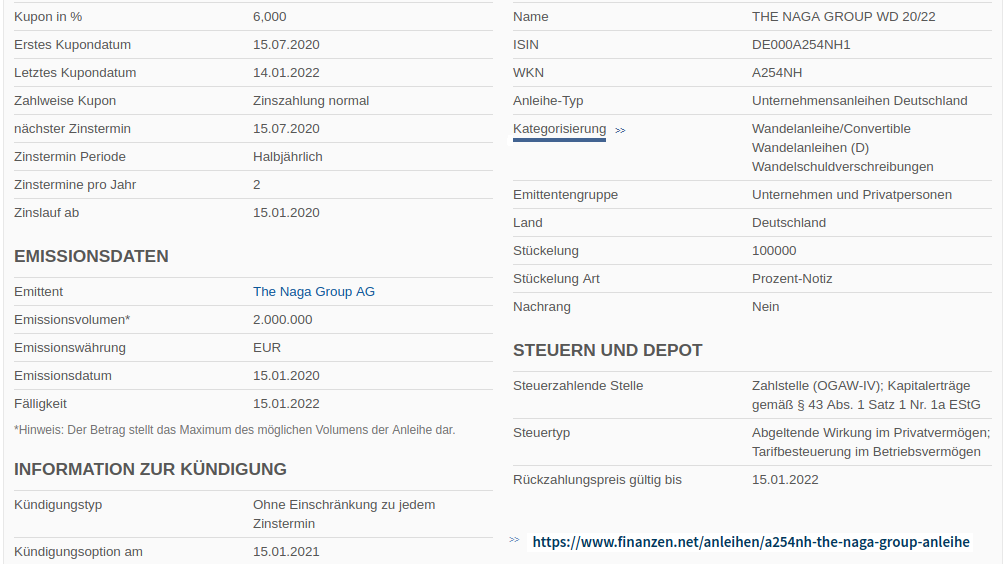Follow the finanzen.net a254nh anleihe URL
This screenshot has width=1004, height=564.
coord(750,542)
